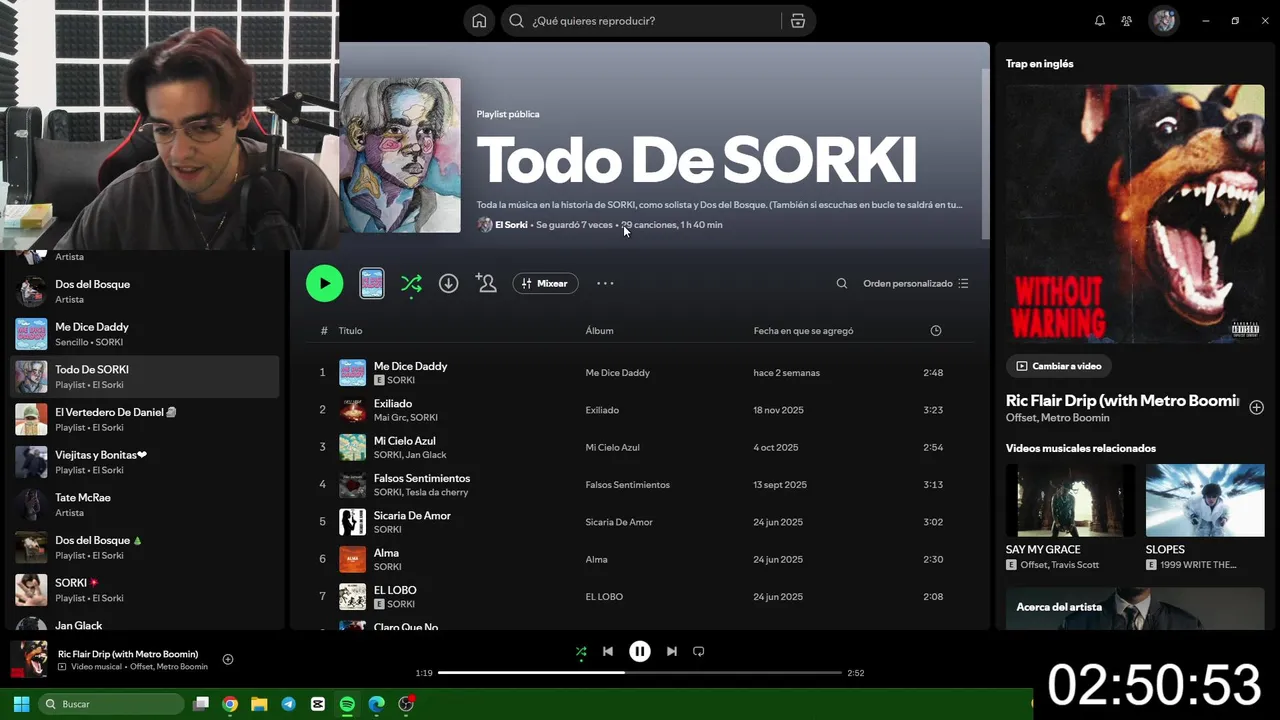1280x720 pixels.
Task: Skip to the previous track
Action: (x=608, y=651)
